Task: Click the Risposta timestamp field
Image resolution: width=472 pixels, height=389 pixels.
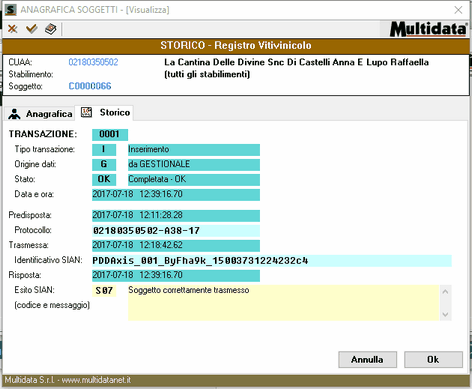Action: [x=176, y=276]
